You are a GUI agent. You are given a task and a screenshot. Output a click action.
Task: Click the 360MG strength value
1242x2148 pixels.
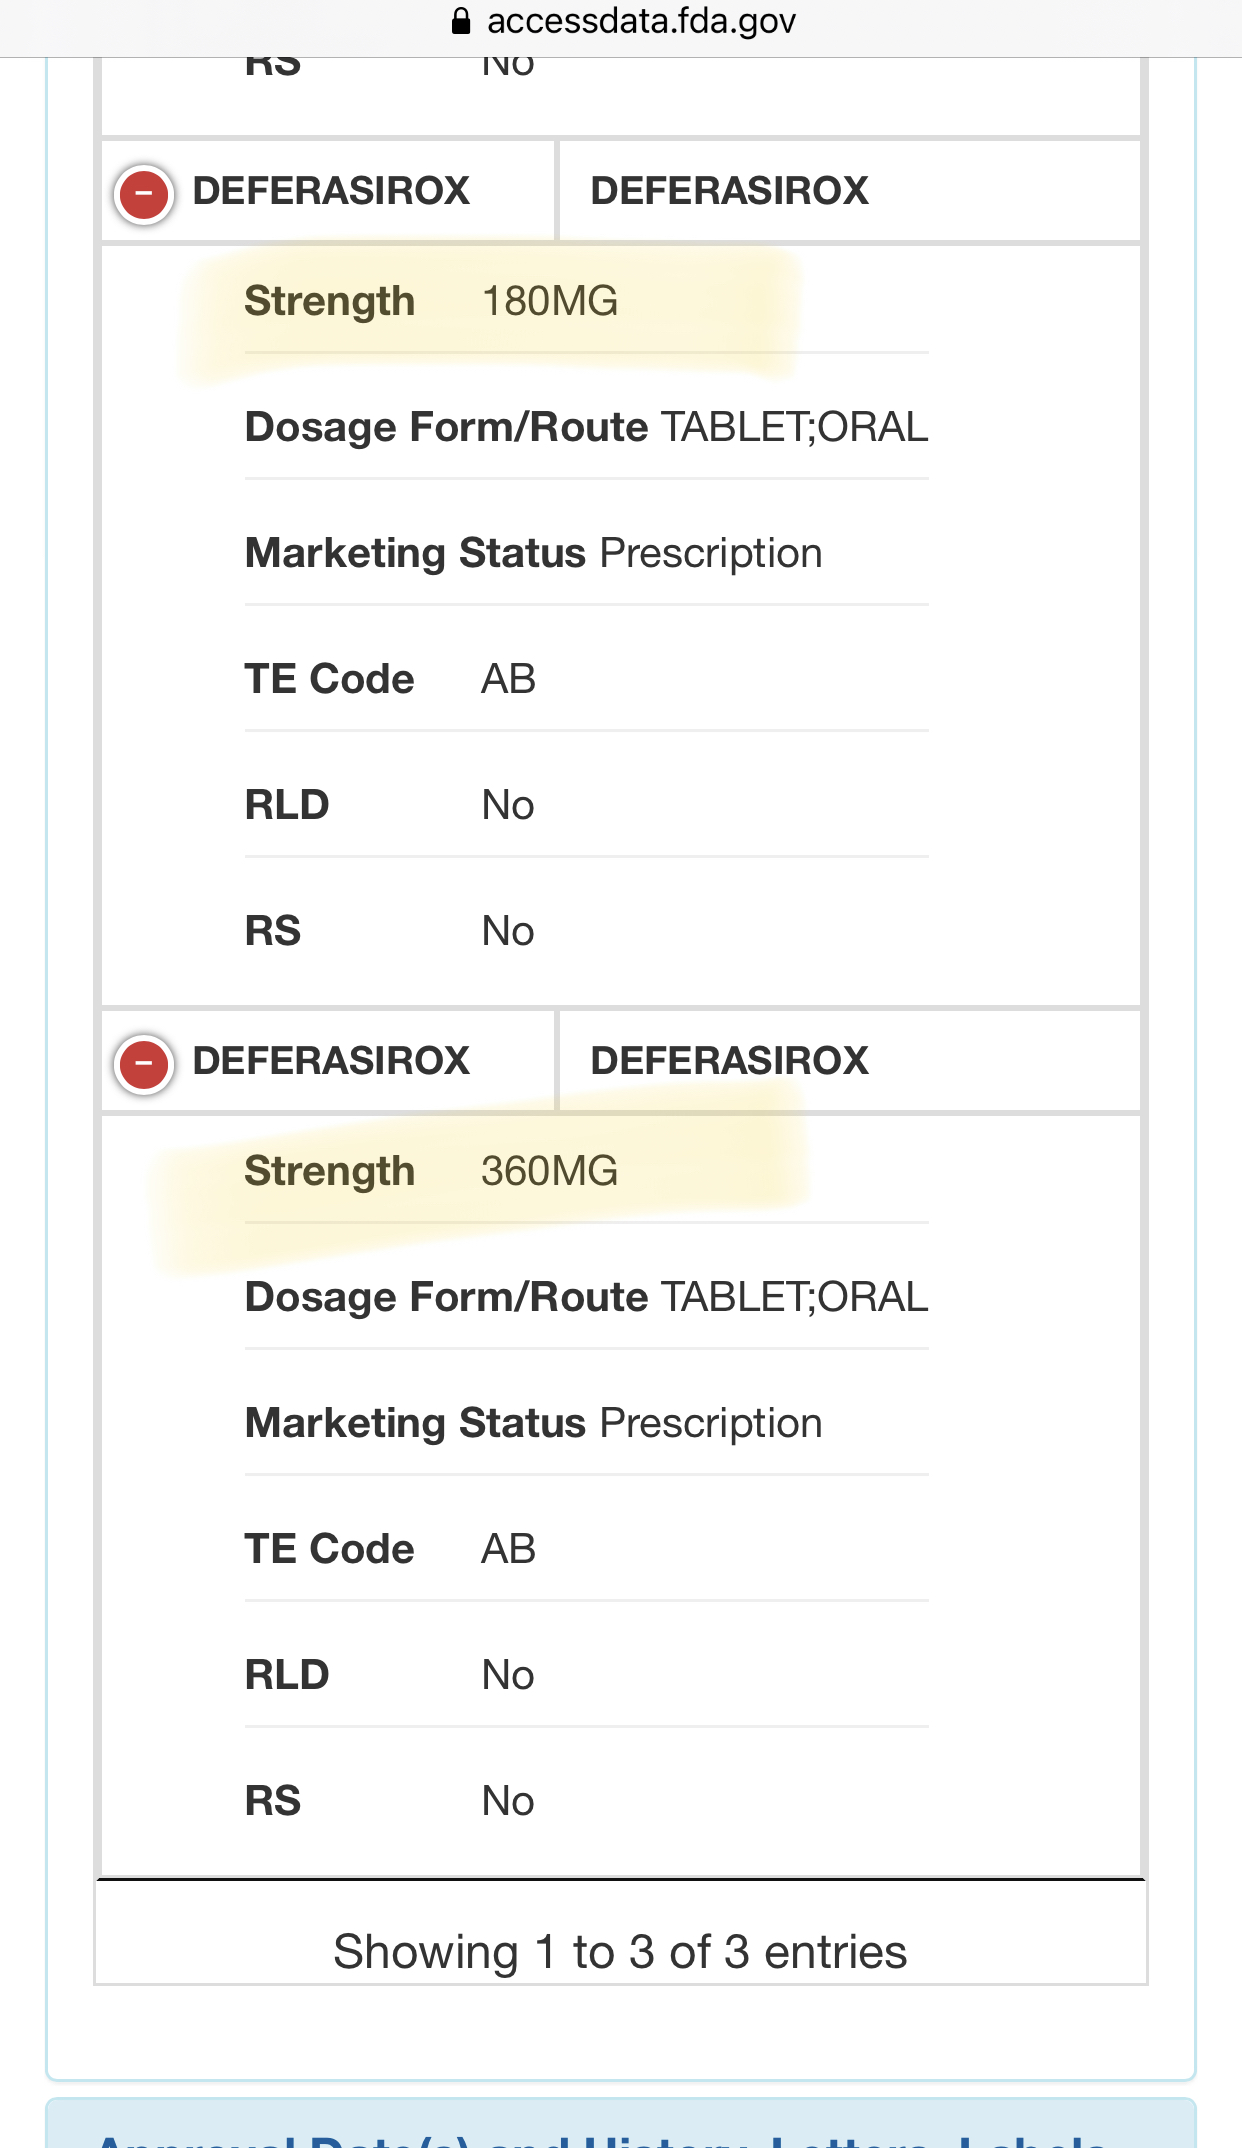[549, 1171]
